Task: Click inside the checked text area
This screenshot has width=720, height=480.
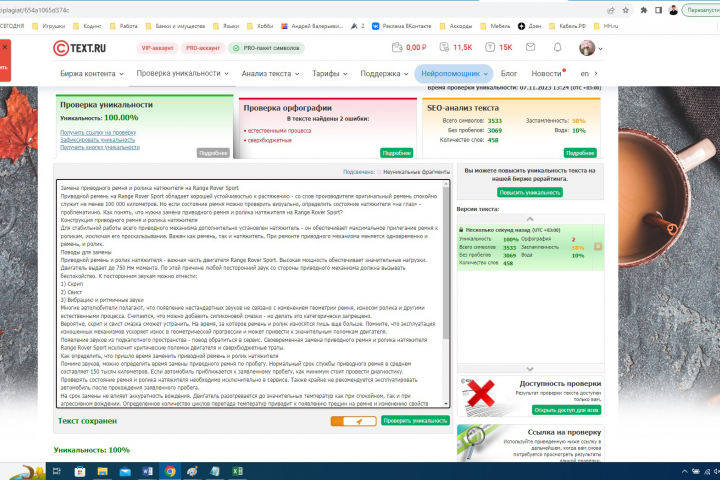Action: [x=250, y=293]
